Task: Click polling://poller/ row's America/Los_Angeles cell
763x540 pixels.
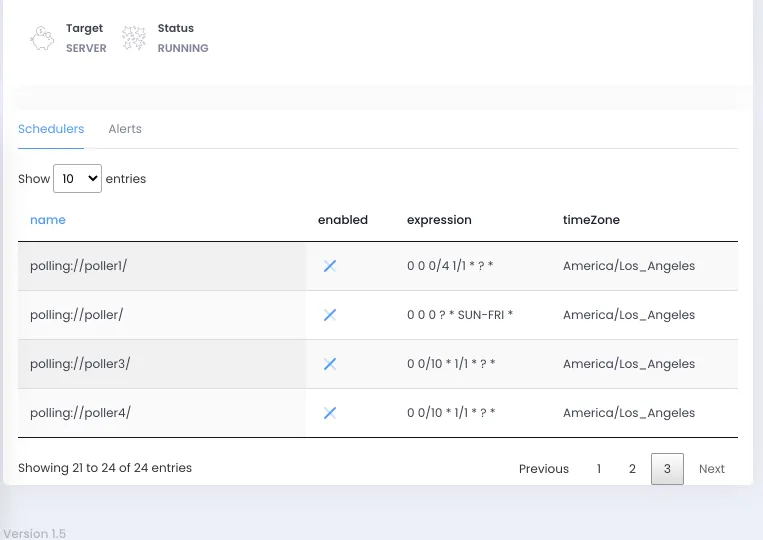Action: point(629,315)
